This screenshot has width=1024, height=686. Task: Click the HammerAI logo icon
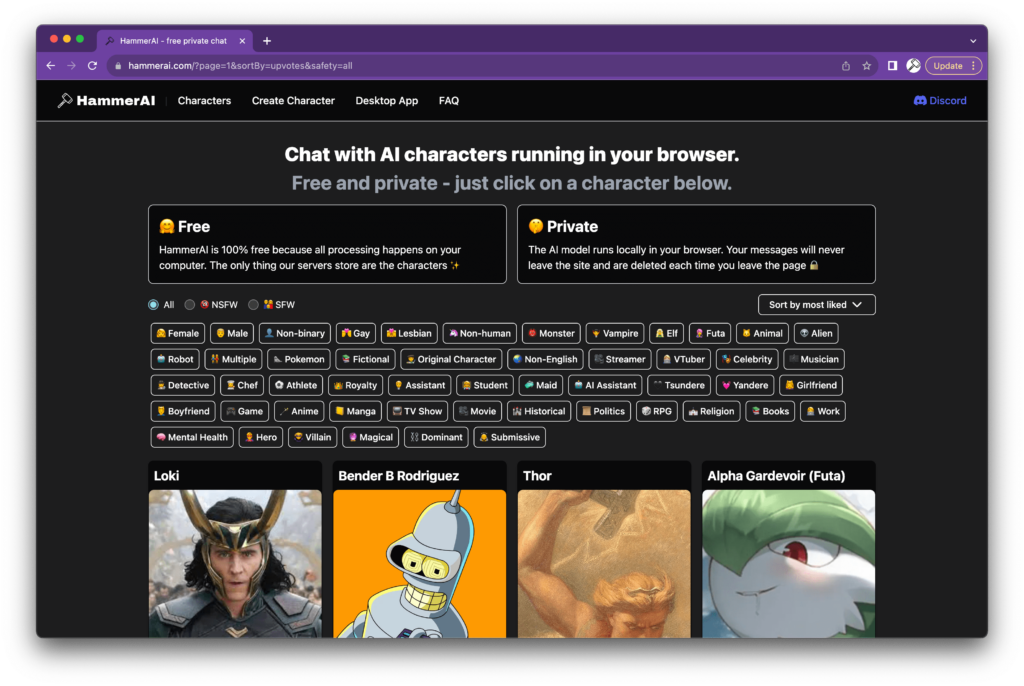tap(65, 101)
